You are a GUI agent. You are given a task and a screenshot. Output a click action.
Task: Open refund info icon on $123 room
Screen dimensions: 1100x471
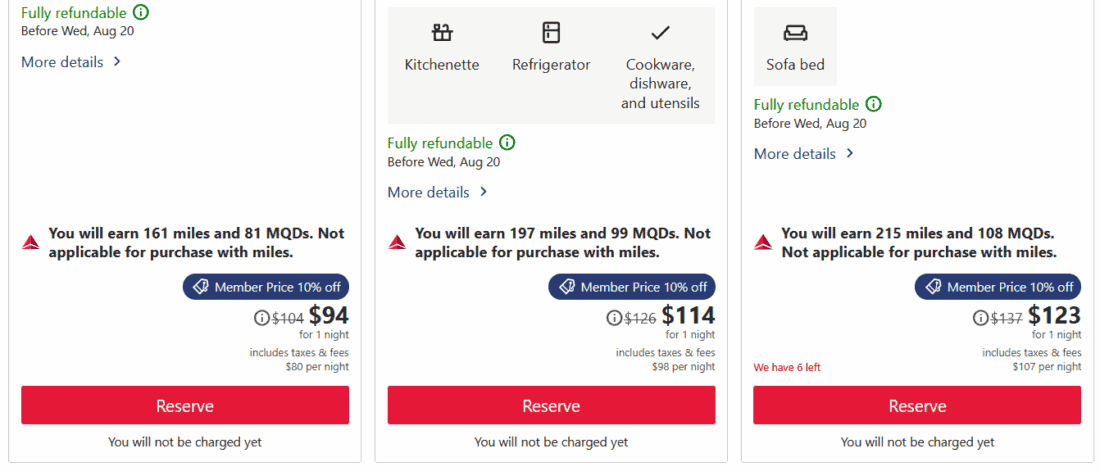pos(873,104)
